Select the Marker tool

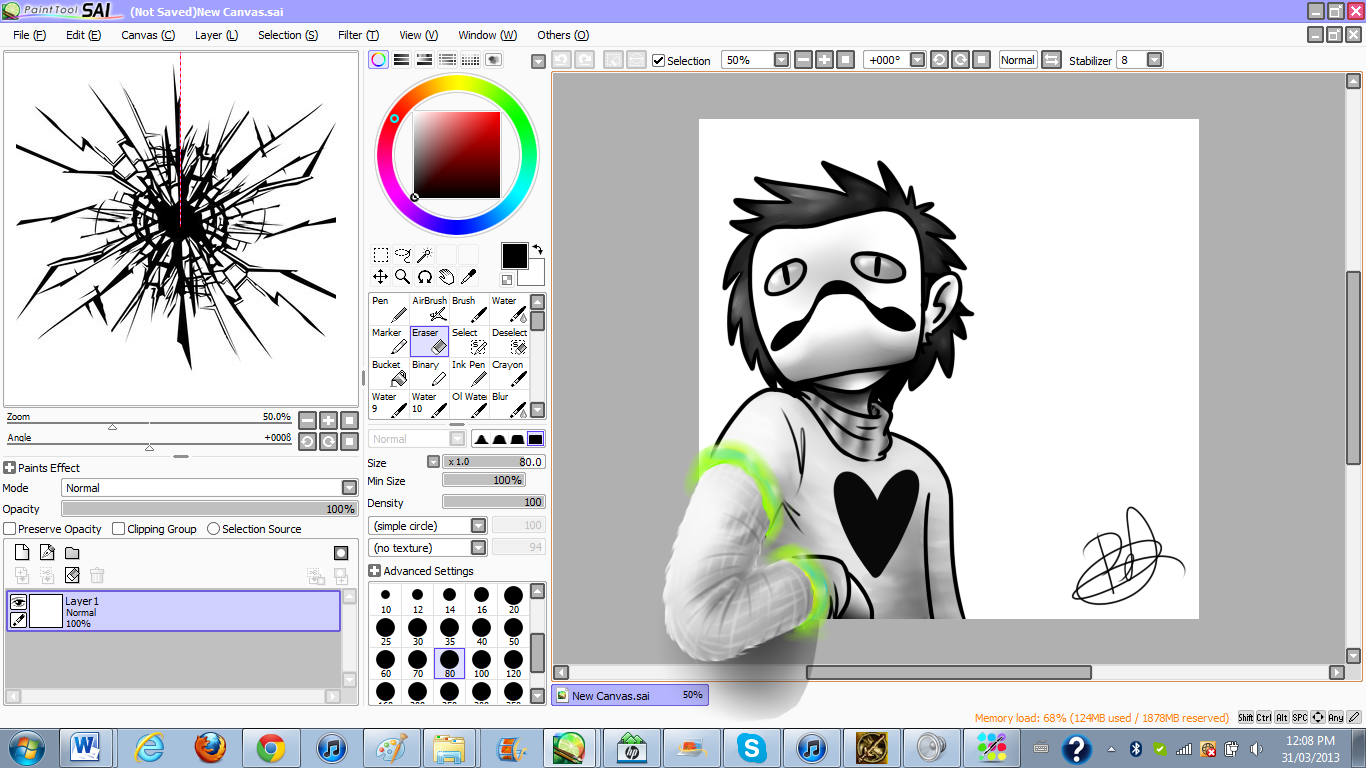pyautogui.click(x=389, y=341)
